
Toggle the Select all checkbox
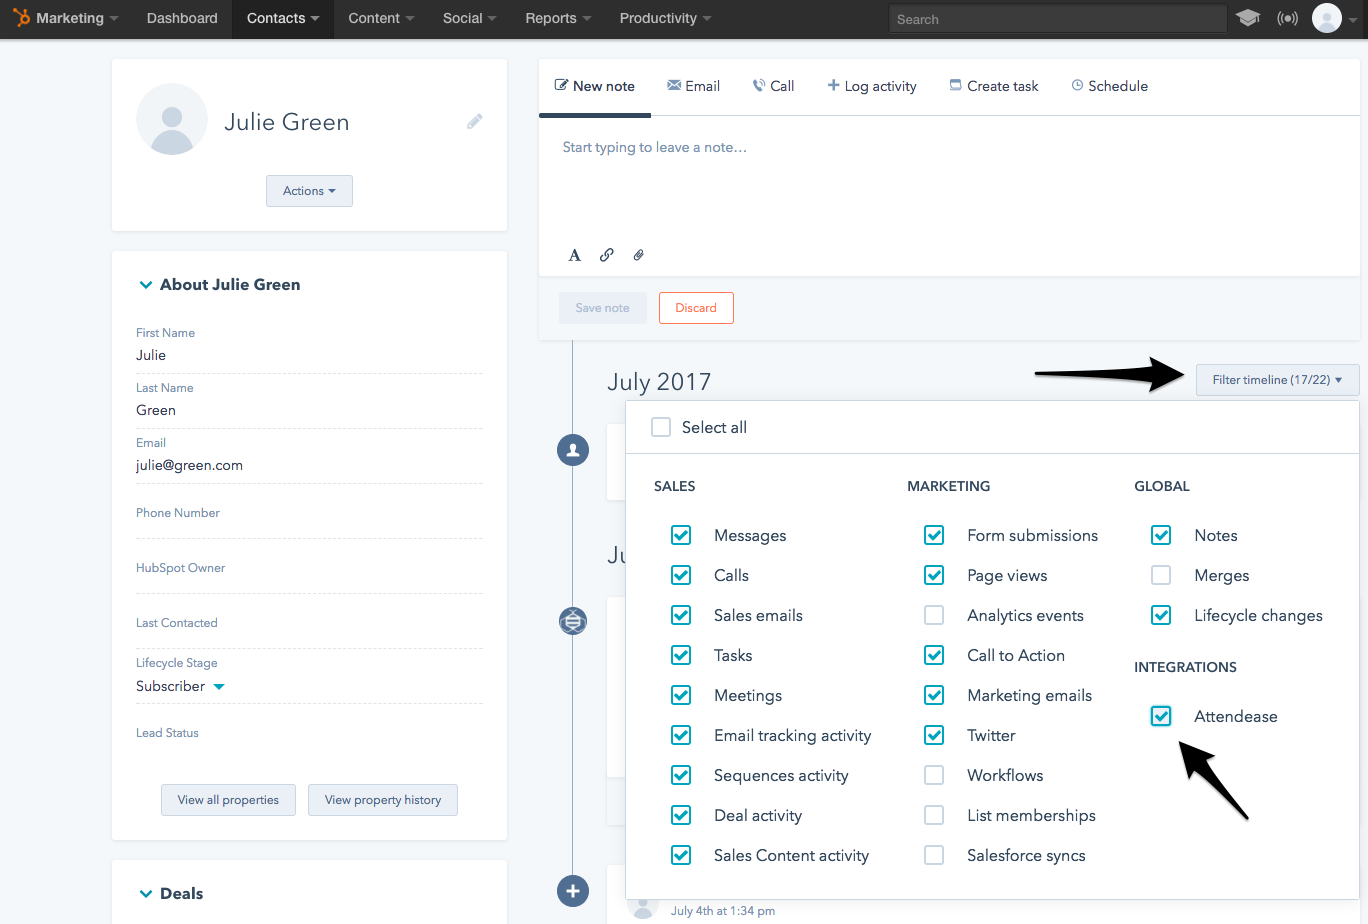click(x=661, y=426)
